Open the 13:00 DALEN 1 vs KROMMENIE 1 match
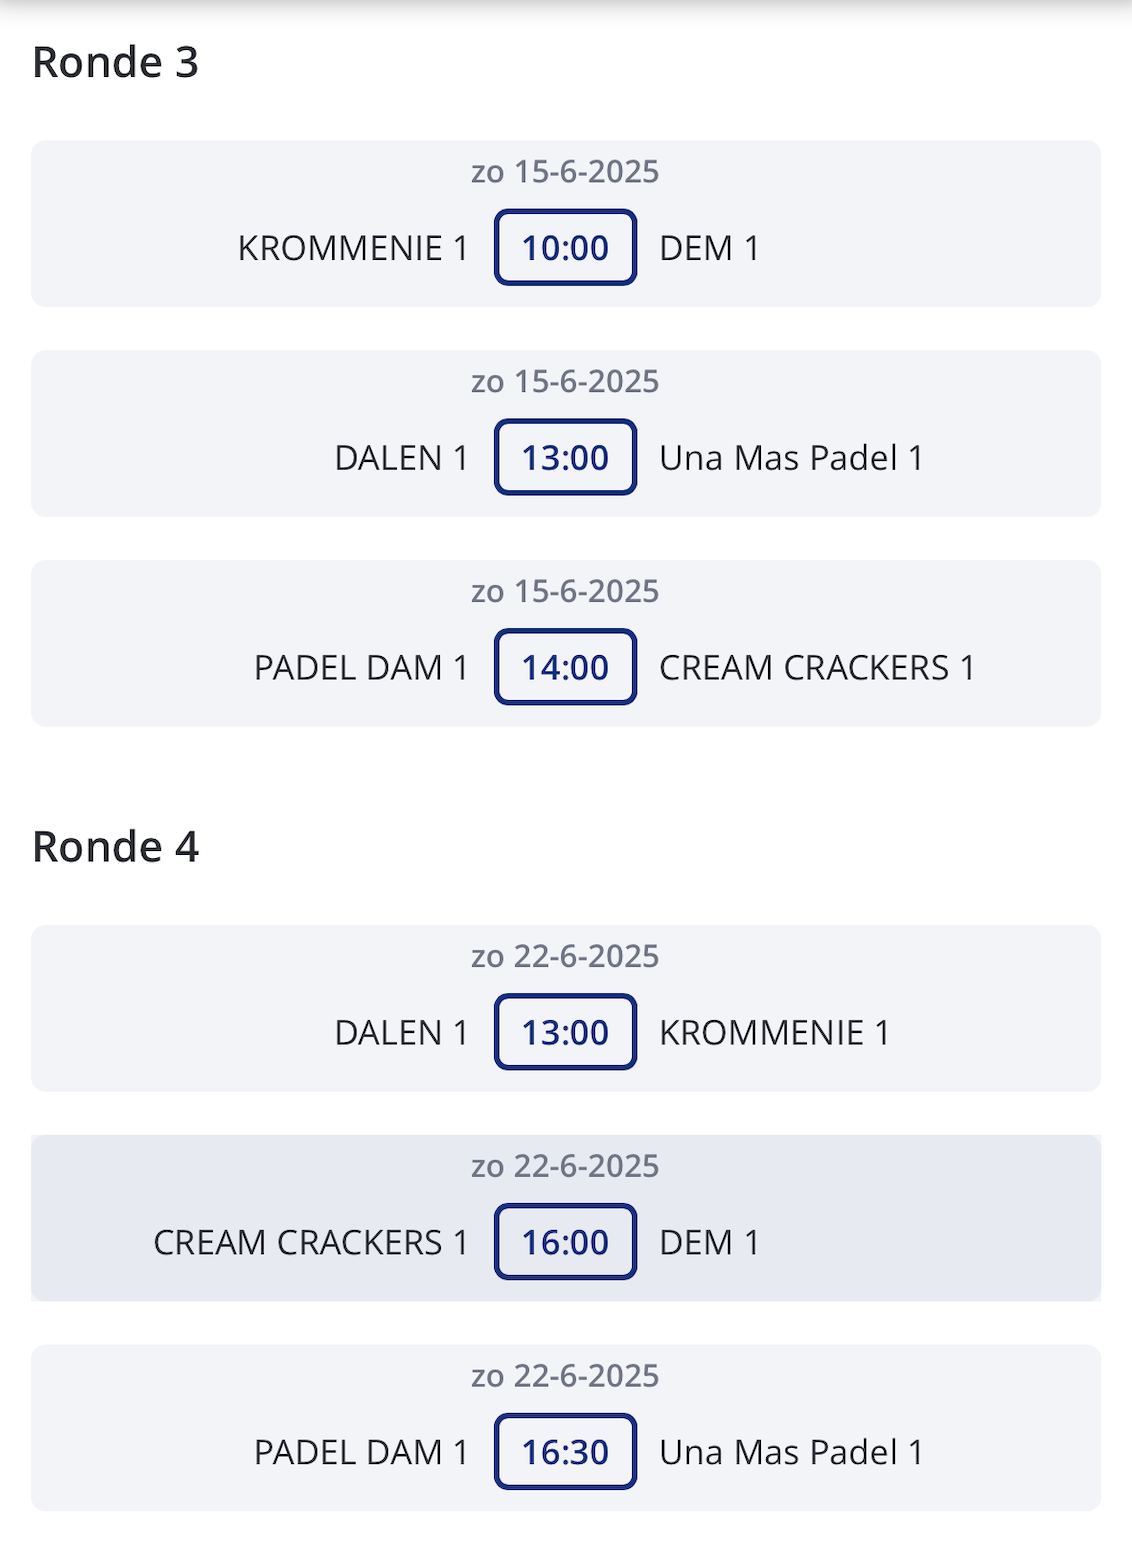The height and width of the screenshot is (1564, 1132). [x=566, y=1008]
